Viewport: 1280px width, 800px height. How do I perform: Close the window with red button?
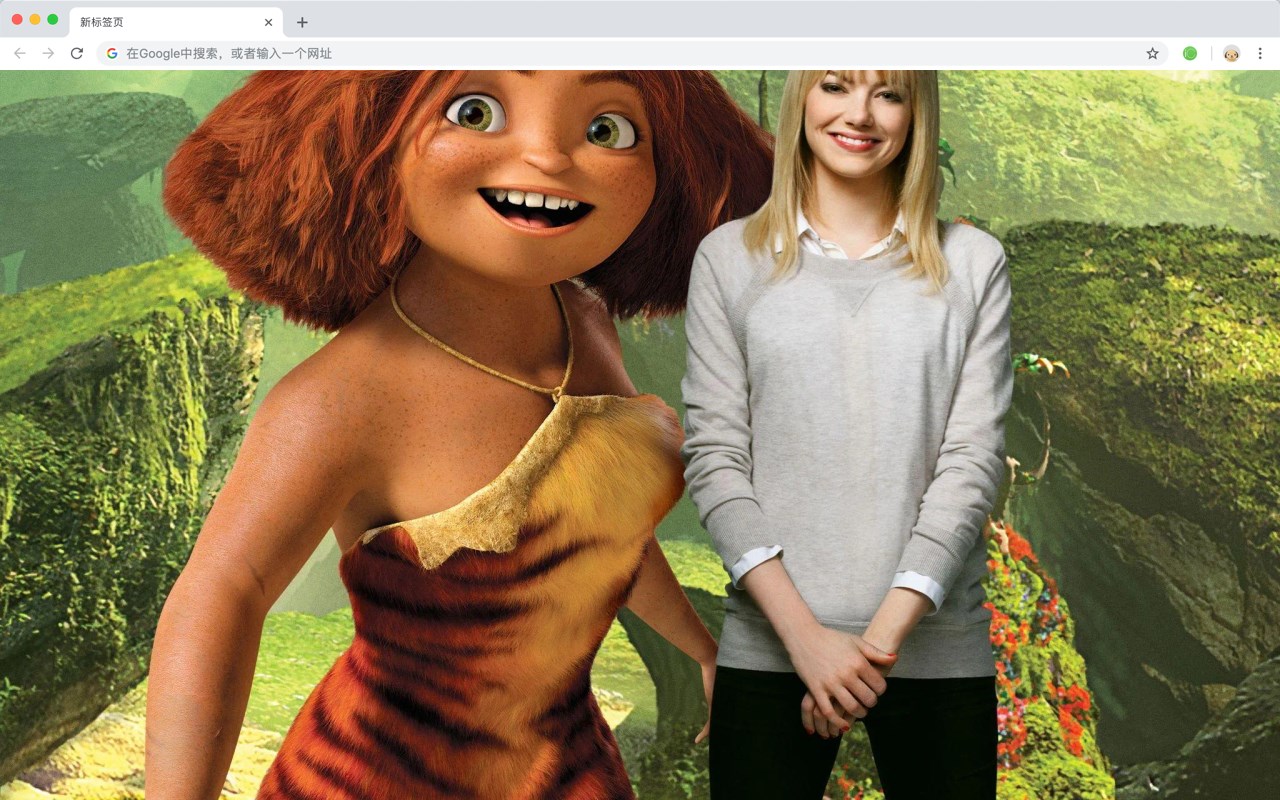[17, 19]
